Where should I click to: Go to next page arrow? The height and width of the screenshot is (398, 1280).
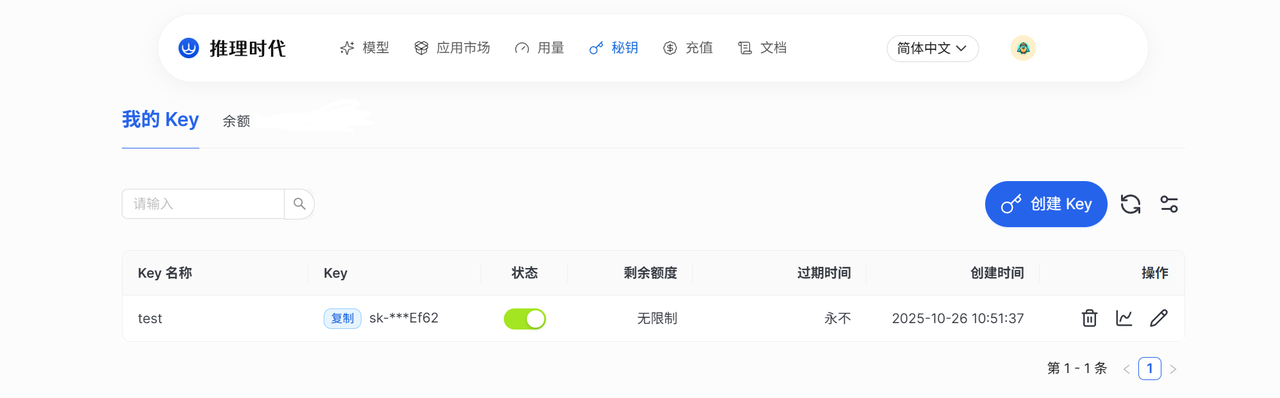coord(1173,369)
